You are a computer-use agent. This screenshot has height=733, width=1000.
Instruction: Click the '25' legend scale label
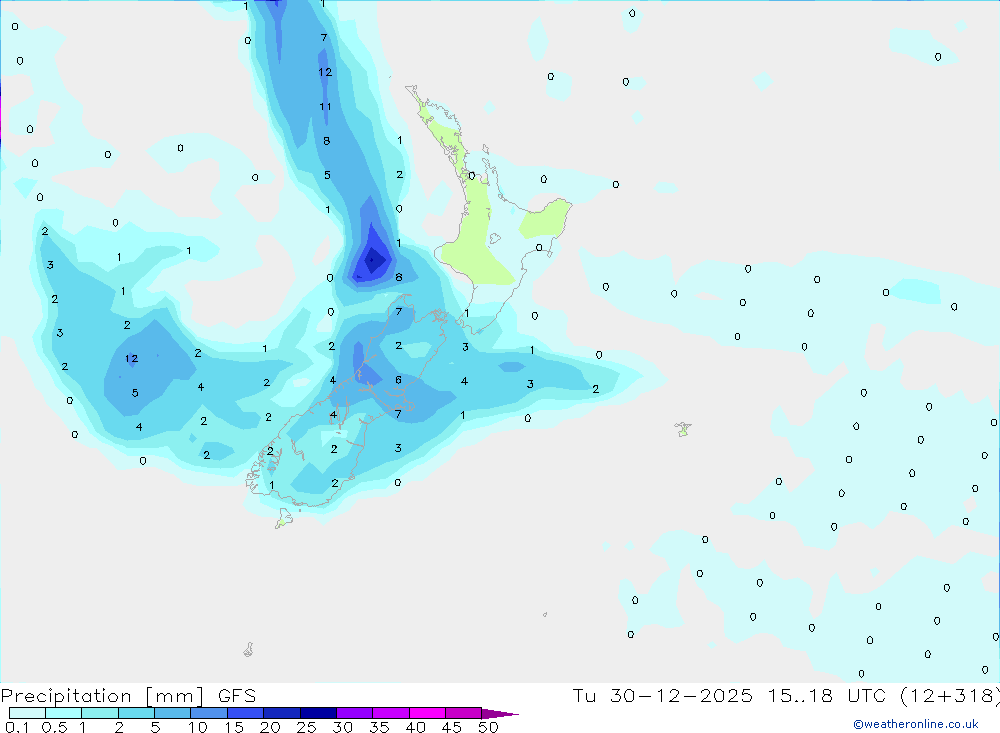coord(306,727)
